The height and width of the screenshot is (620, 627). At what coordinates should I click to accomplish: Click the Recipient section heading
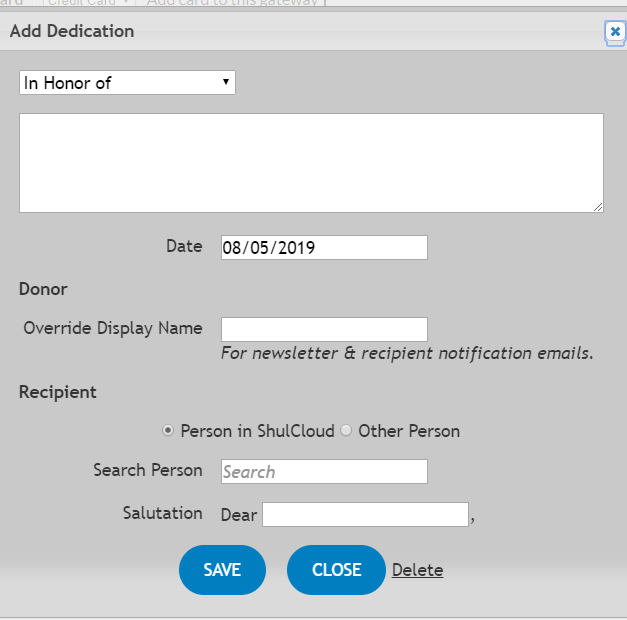(x=58, y=392)
